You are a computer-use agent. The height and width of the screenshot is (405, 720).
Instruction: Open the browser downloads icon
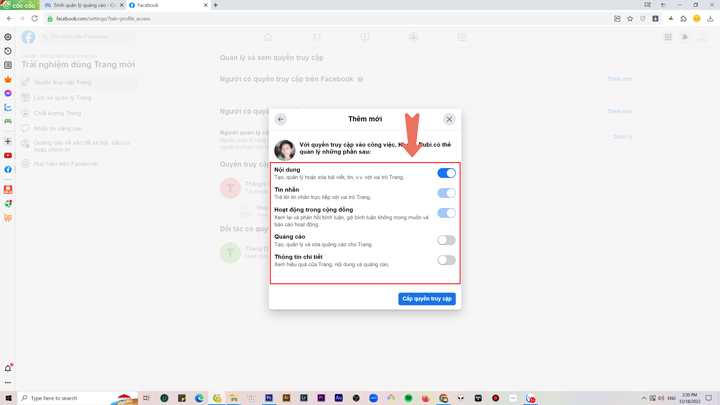click(x=710, y=19)
